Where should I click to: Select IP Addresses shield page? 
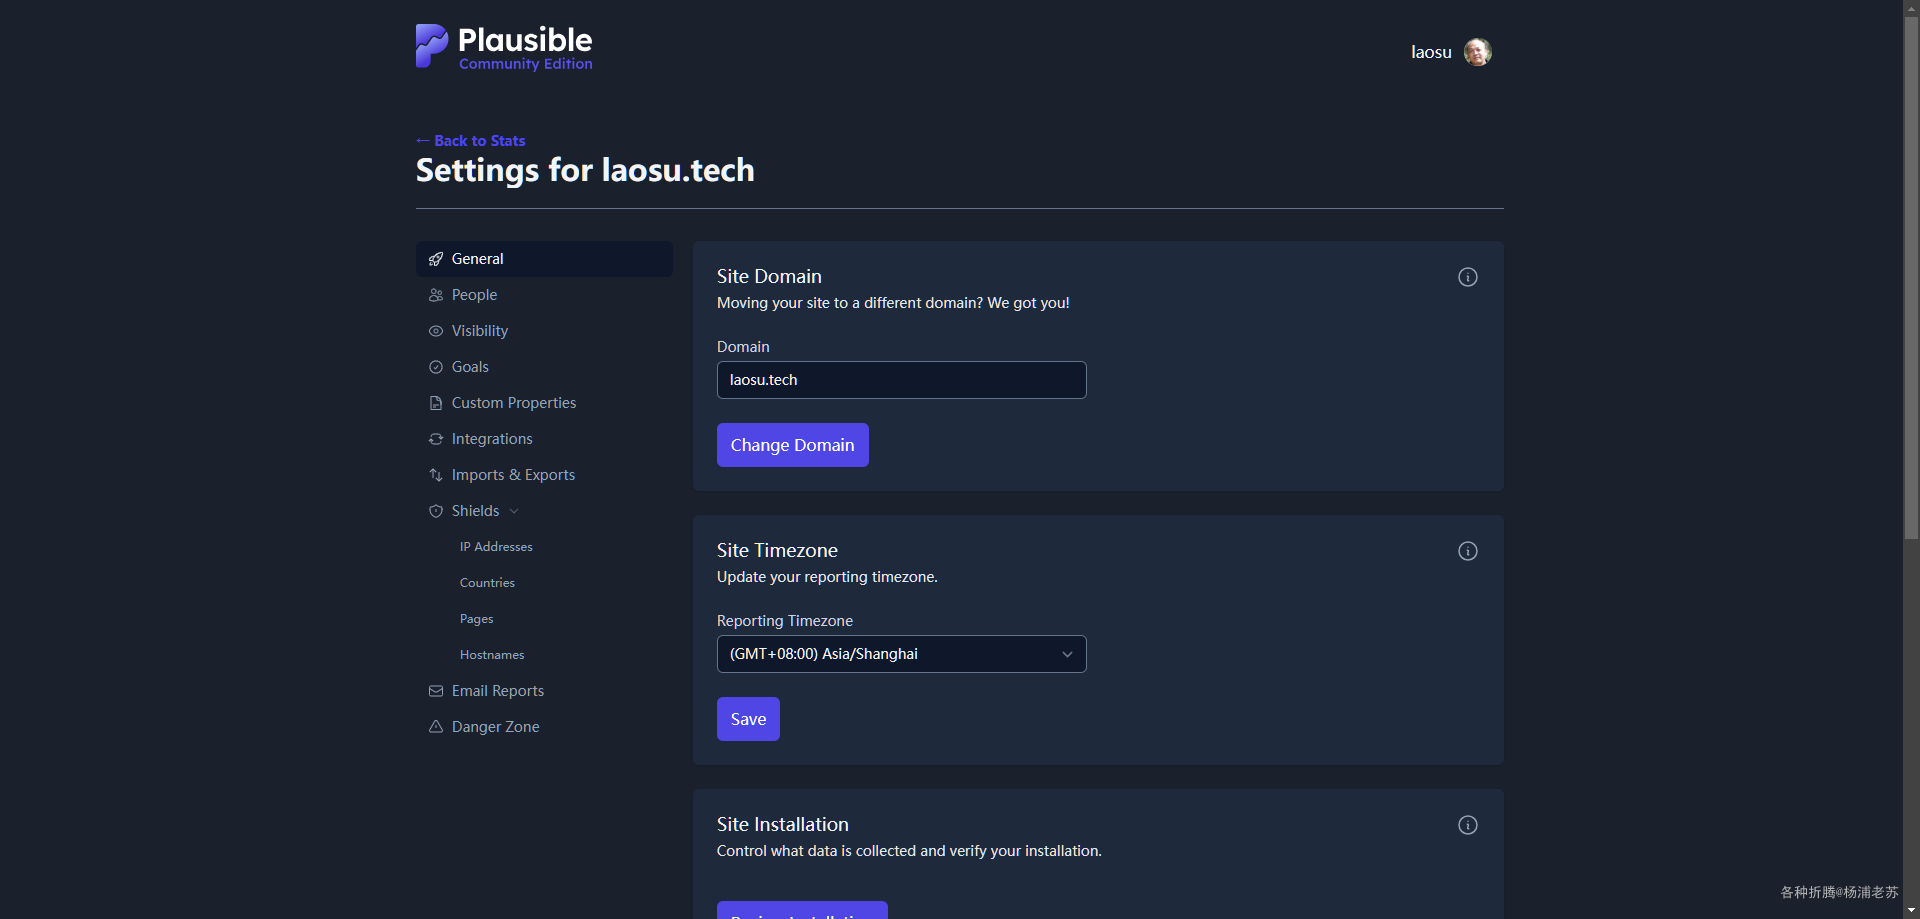(x=496, y=547)
